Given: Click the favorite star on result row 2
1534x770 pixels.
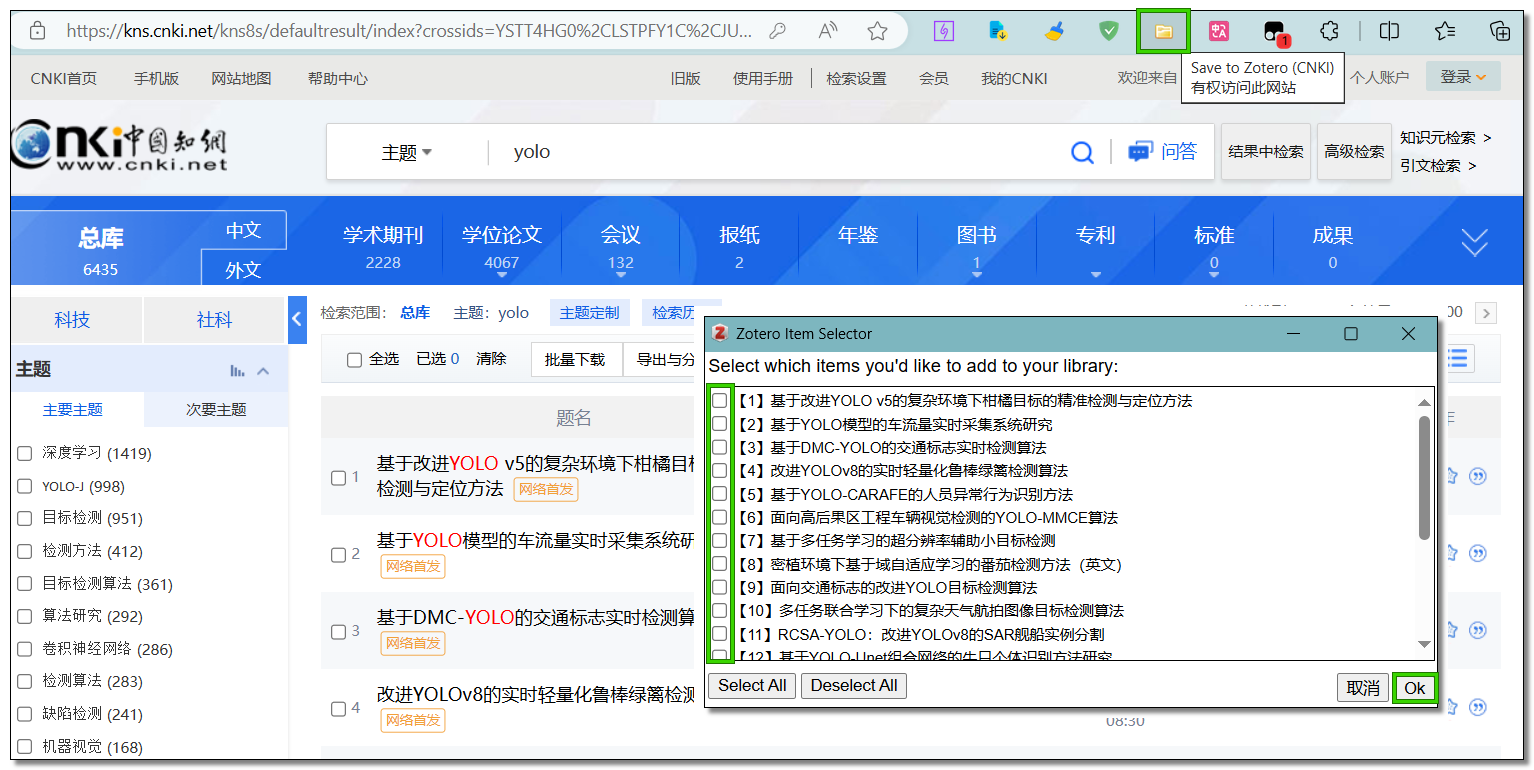Looking at the screenshot, I should [x=1451, y=553].
